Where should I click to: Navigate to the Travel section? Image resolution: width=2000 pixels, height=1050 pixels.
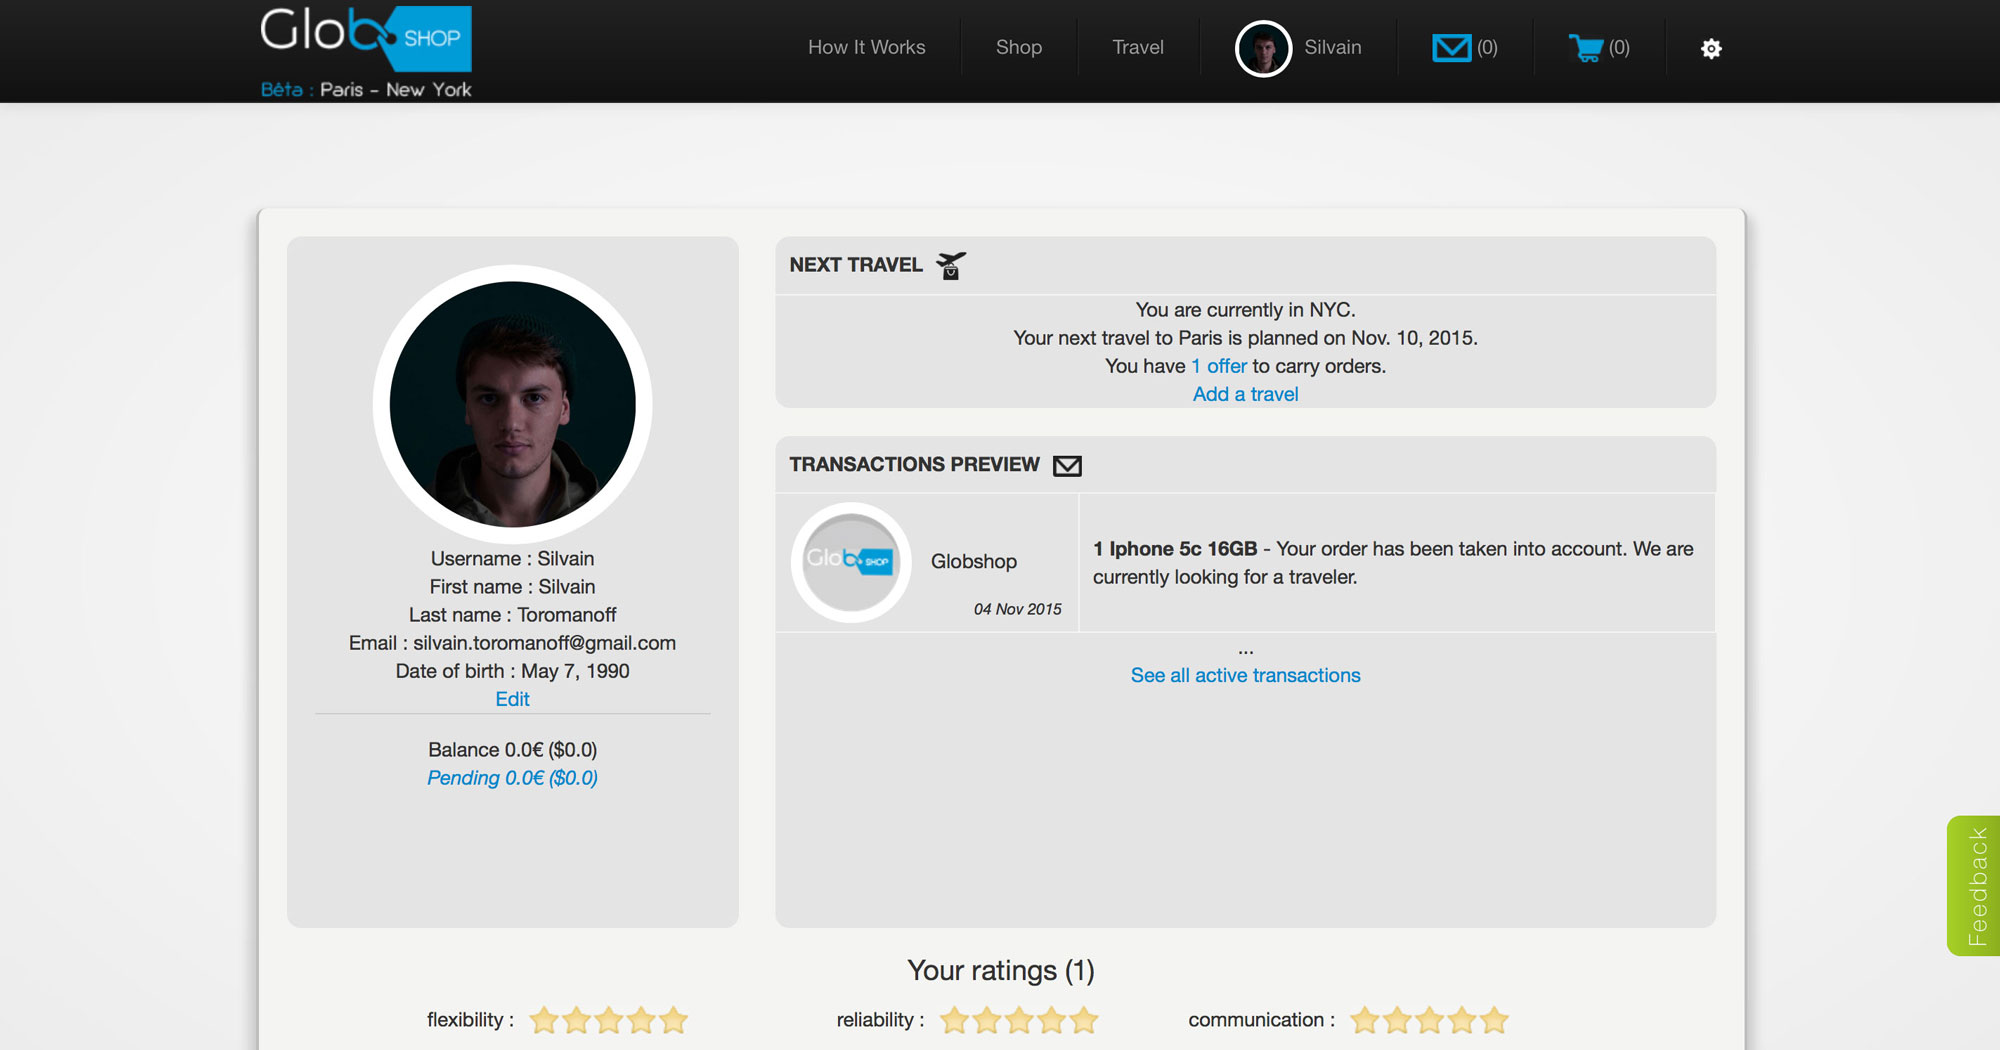tap(1137, 47)
